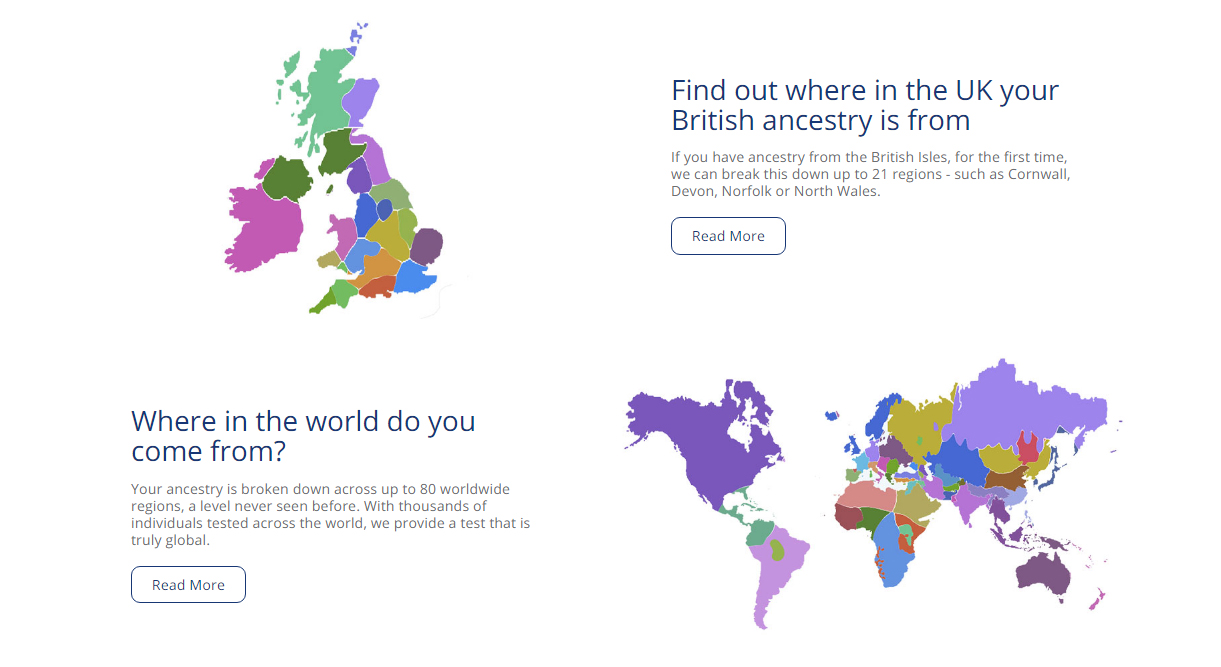The height and width of the screenshot is (667, 1221).
Task: Click the UK ancestry Read More button
Action: [728, 236]
